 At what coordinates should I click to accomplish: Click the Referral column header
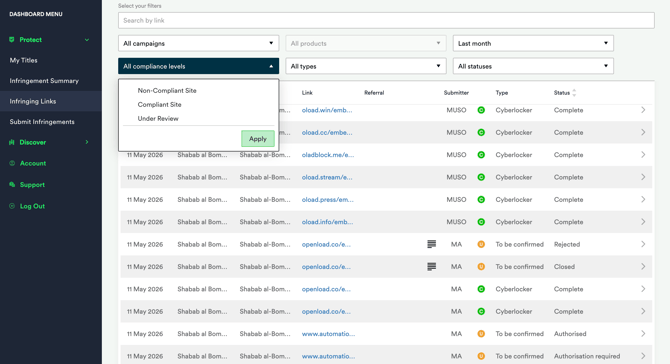(374, 93)
